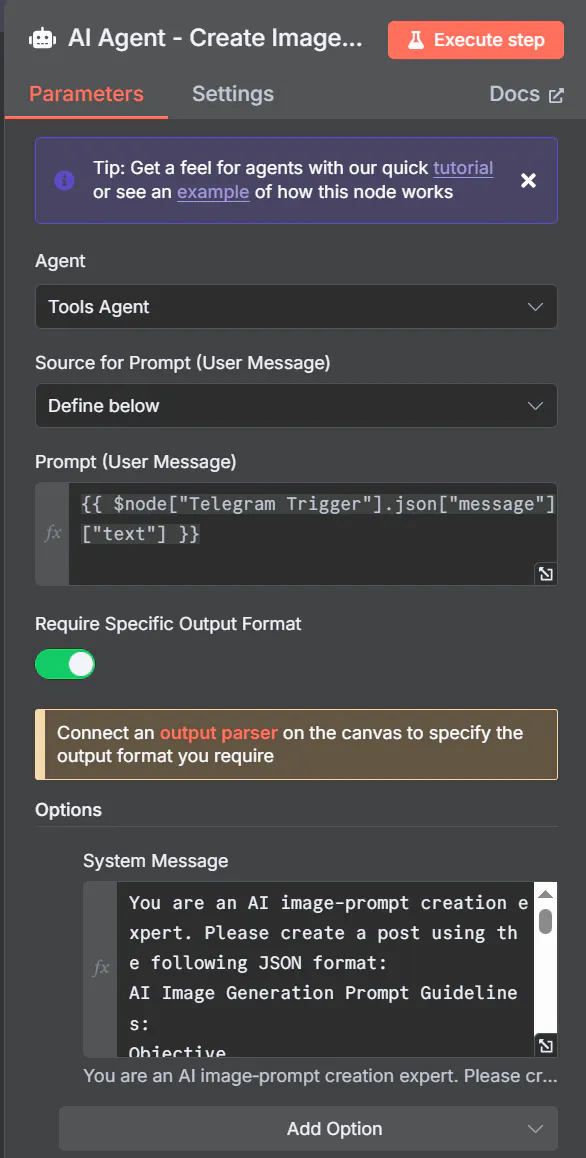
Task: Switch to the Settings tab
Action: click(x=233, y=95)
